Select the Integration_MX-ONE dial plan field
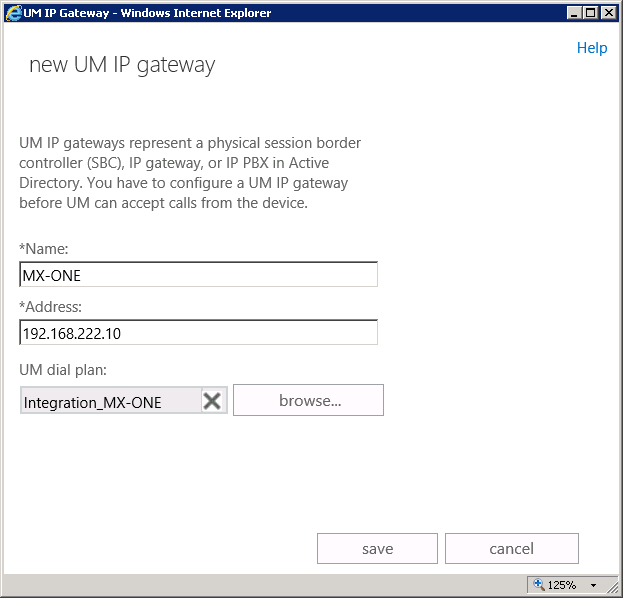This screenshot has height=598, width=623. point(110,402)
